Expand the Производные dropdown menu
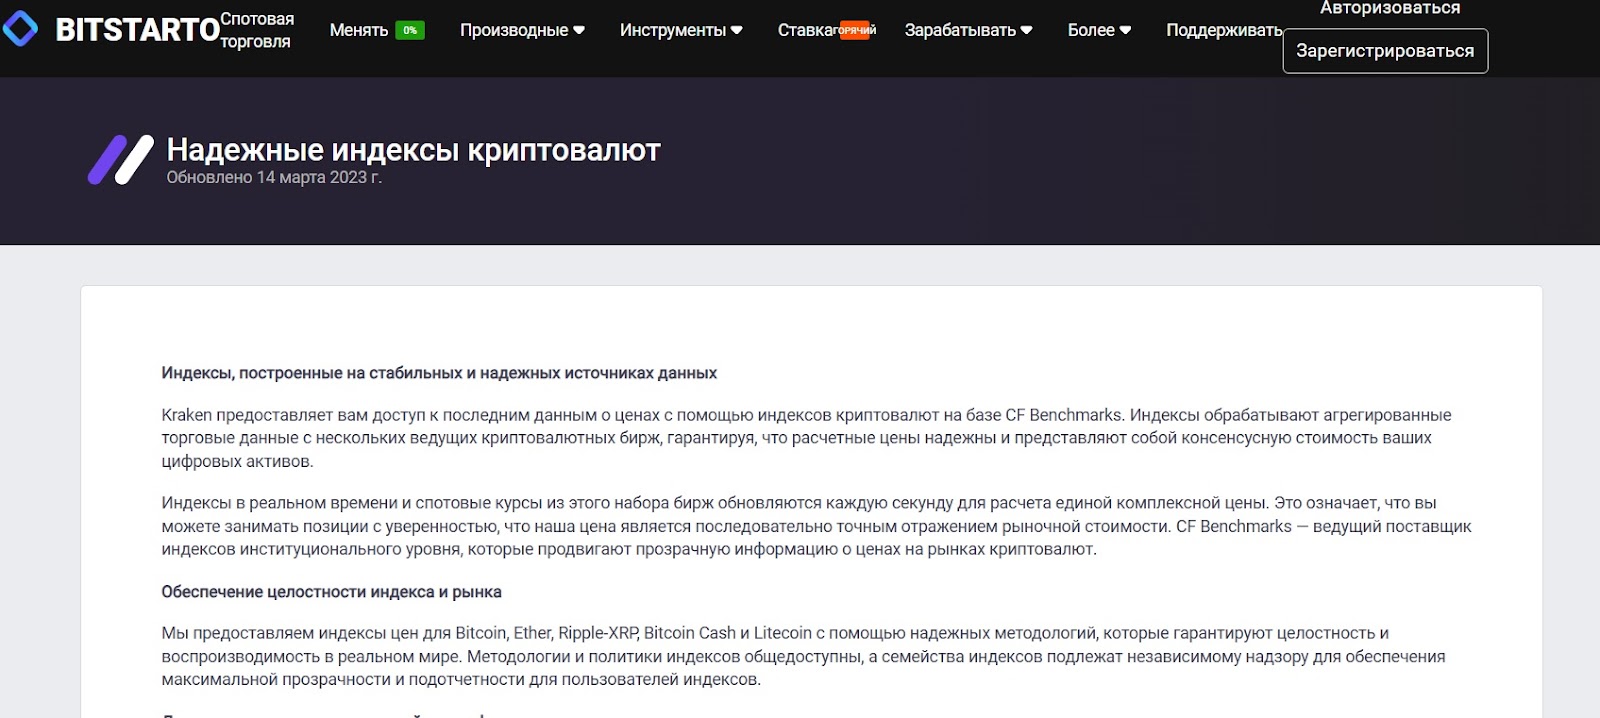Image resolution: width=1600 pixels, height=718 pixels. point(522,30)
